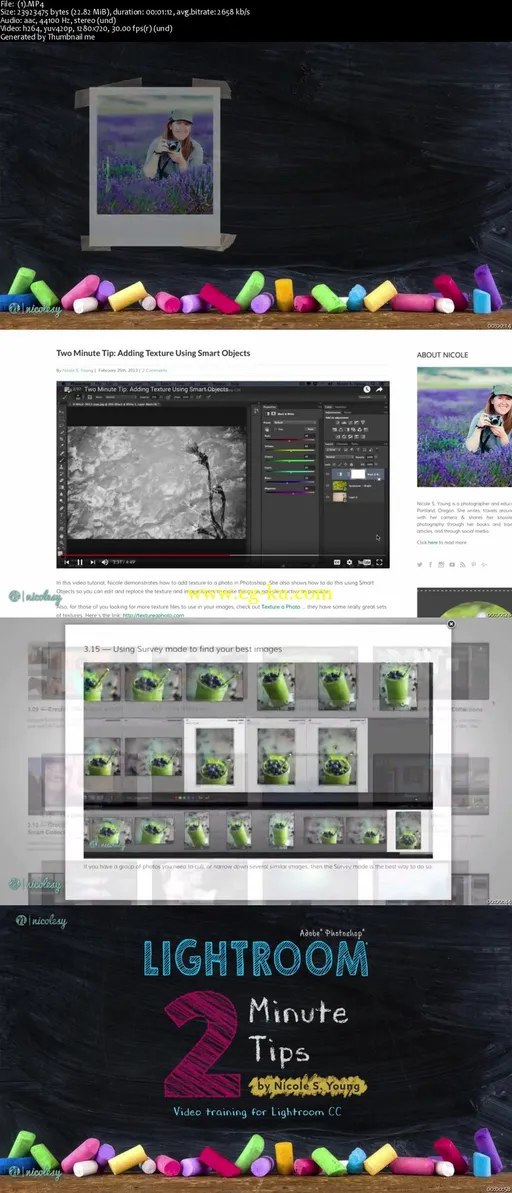Skip to previous video in player
The width and height of the screenshot is (512, 1193).
[x=66, y=562]
